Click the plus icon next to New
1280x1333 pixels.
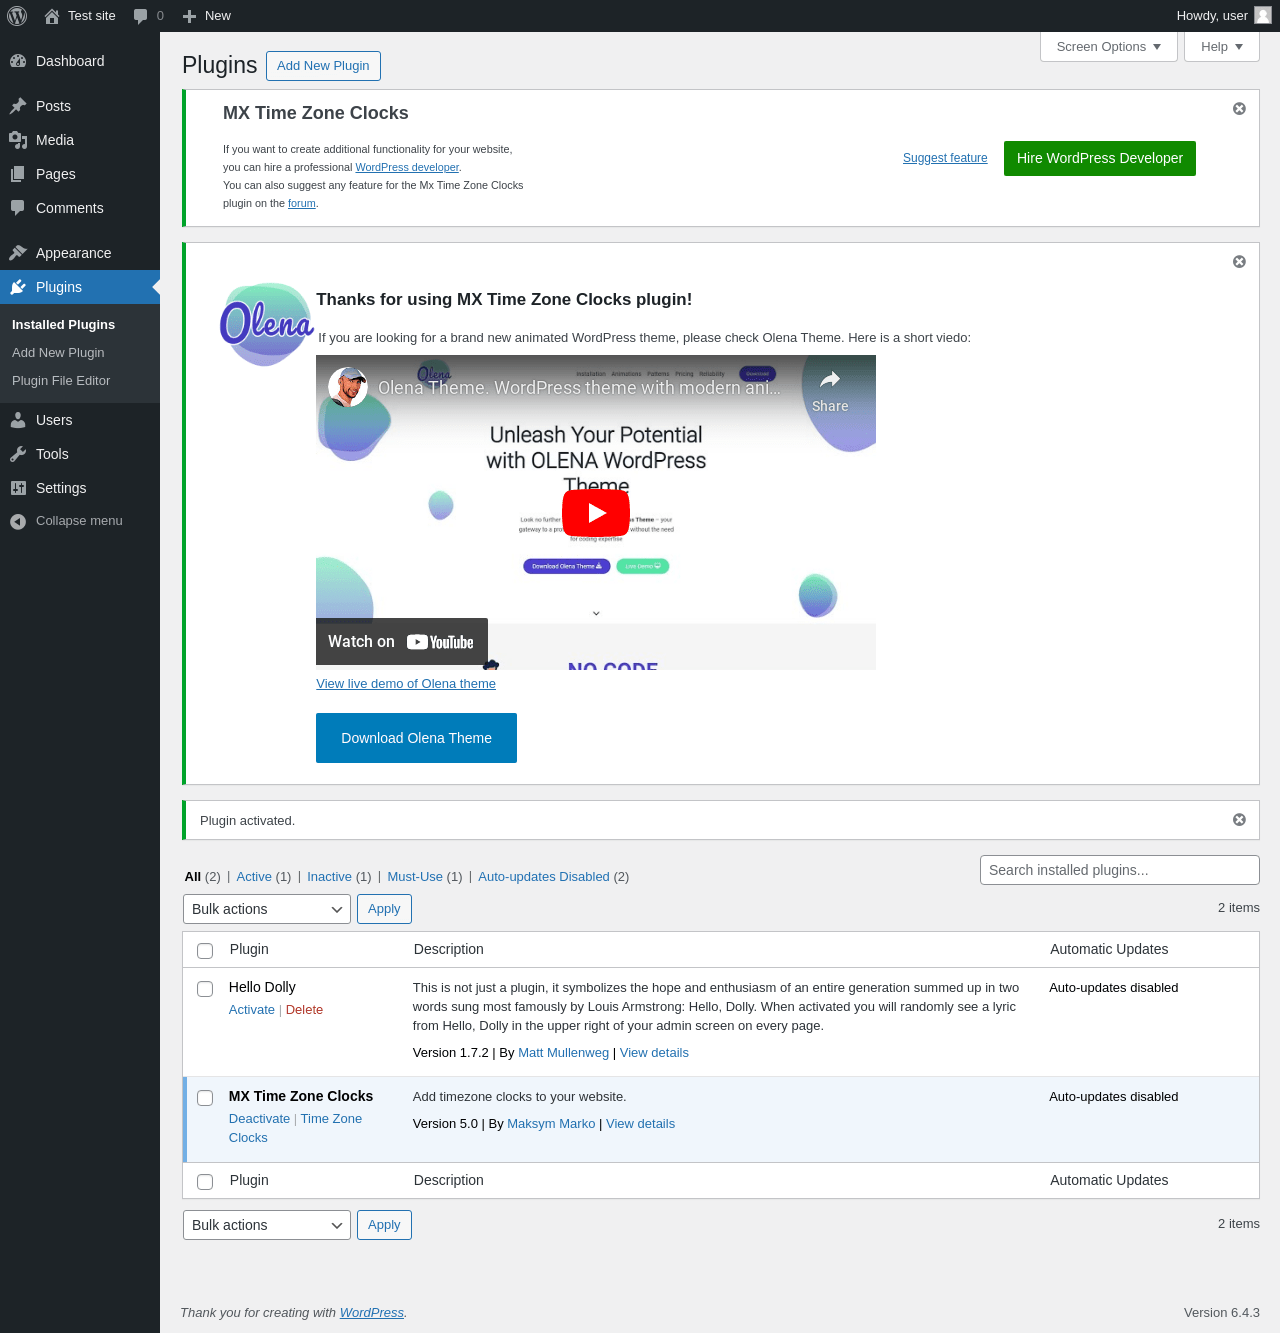point(189,16)
